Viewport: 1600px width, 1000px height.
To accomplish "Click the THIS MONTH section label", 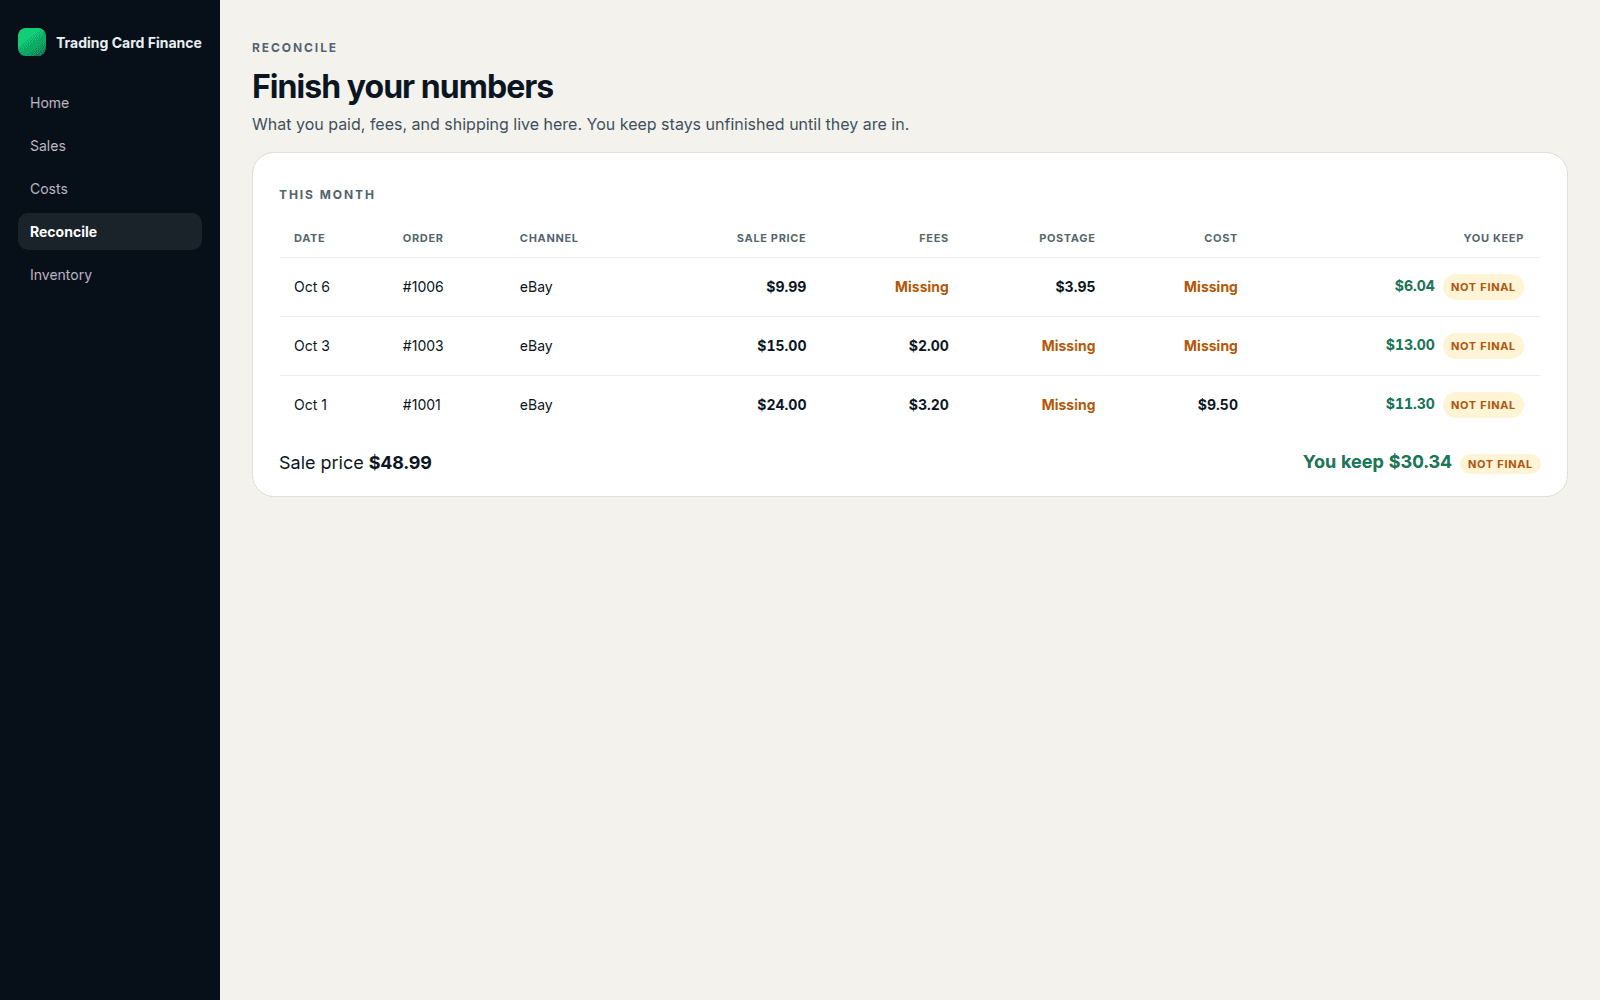I will click(327, 195).
